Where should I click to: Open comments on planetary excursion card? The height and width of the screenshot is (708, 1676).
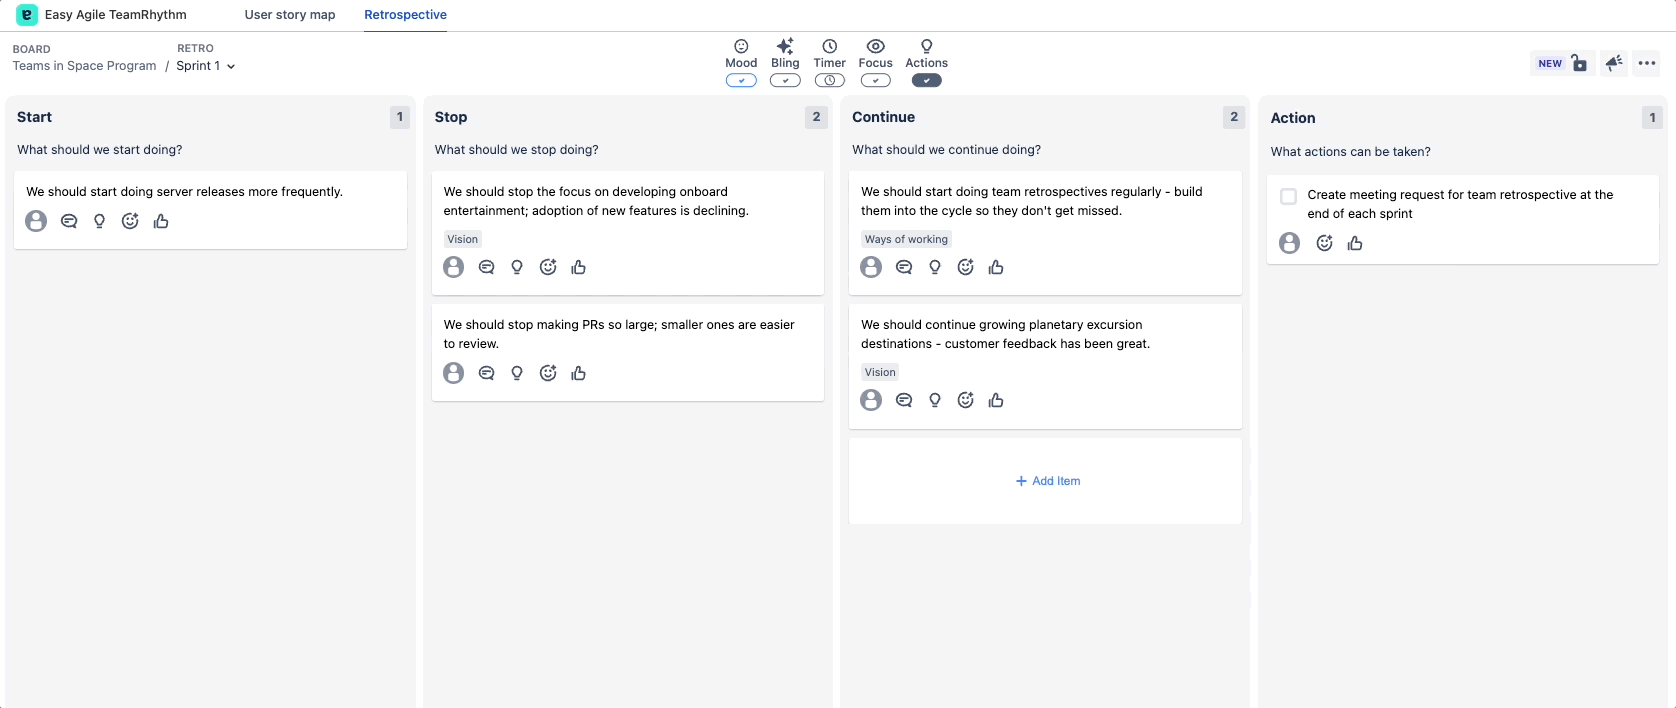pyautogui.click(x=904, y=400)
